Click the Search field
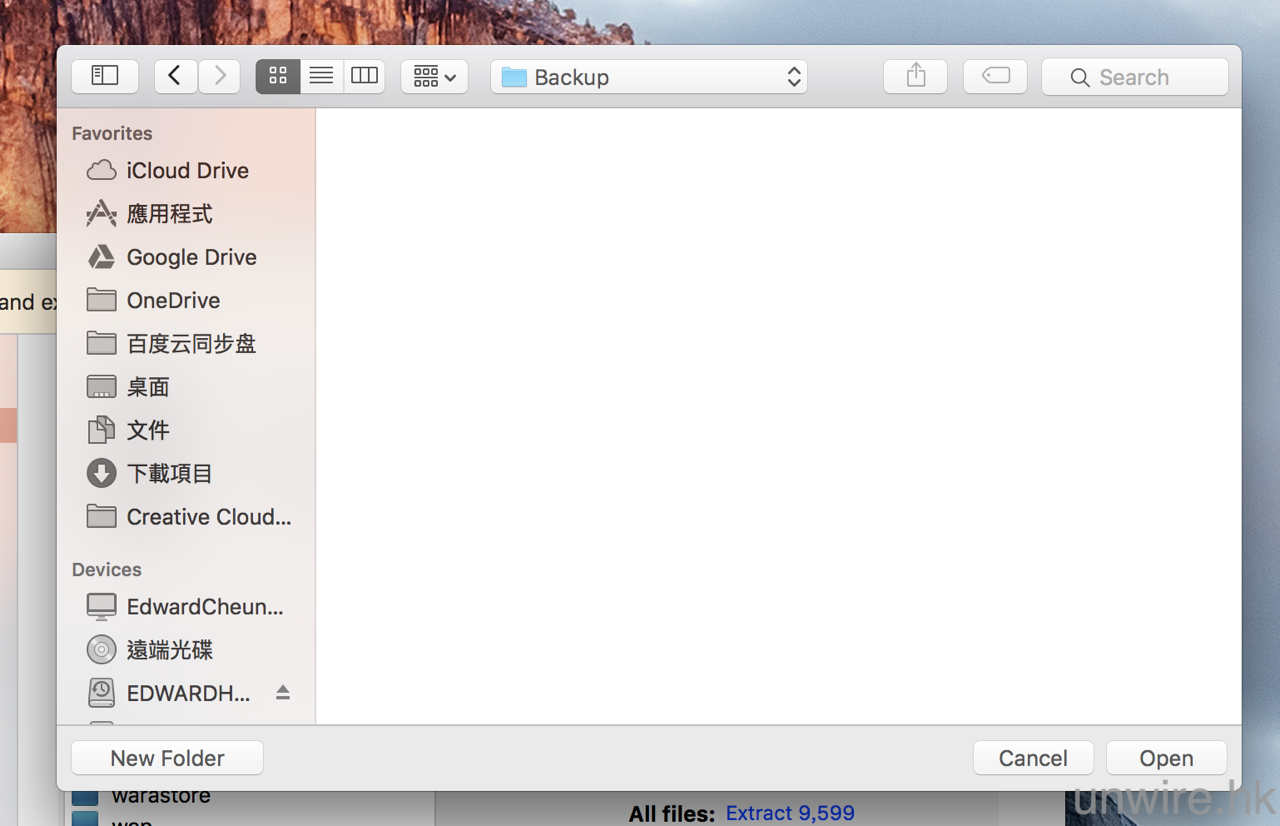 tap(1135, 77)
